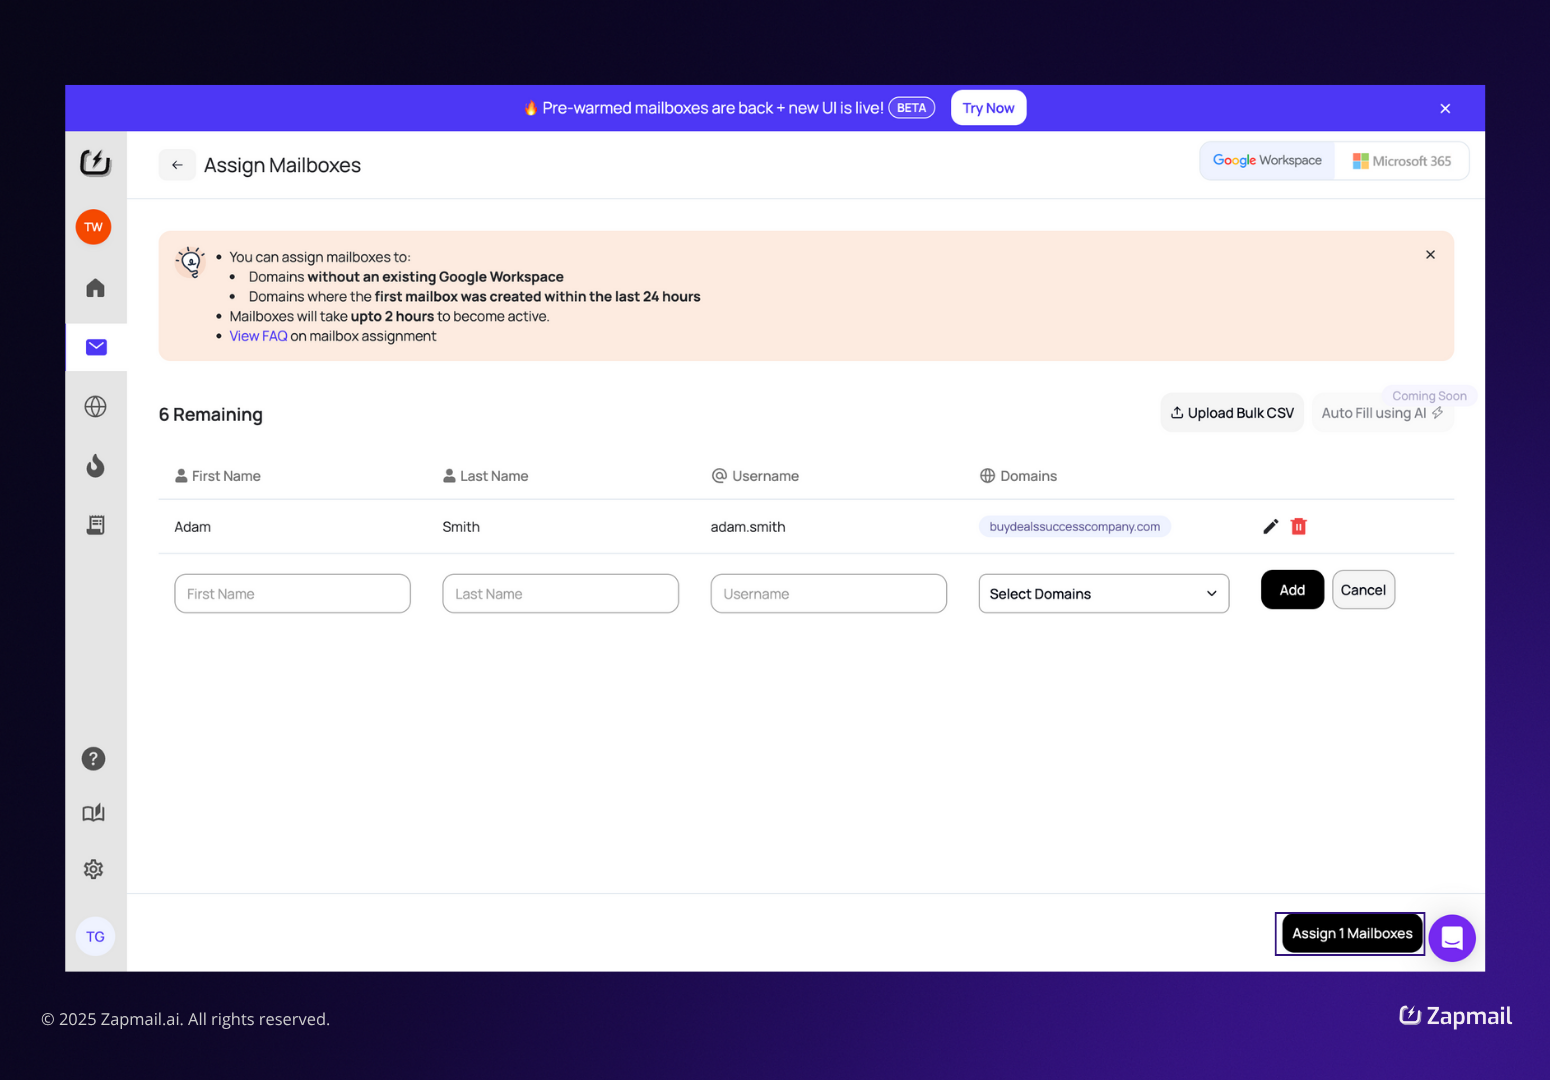Image resolution: width=1550 pixels, height=1080 pixels.
Task: Click the adam.smith username cell
Action: tap(748, 527)
